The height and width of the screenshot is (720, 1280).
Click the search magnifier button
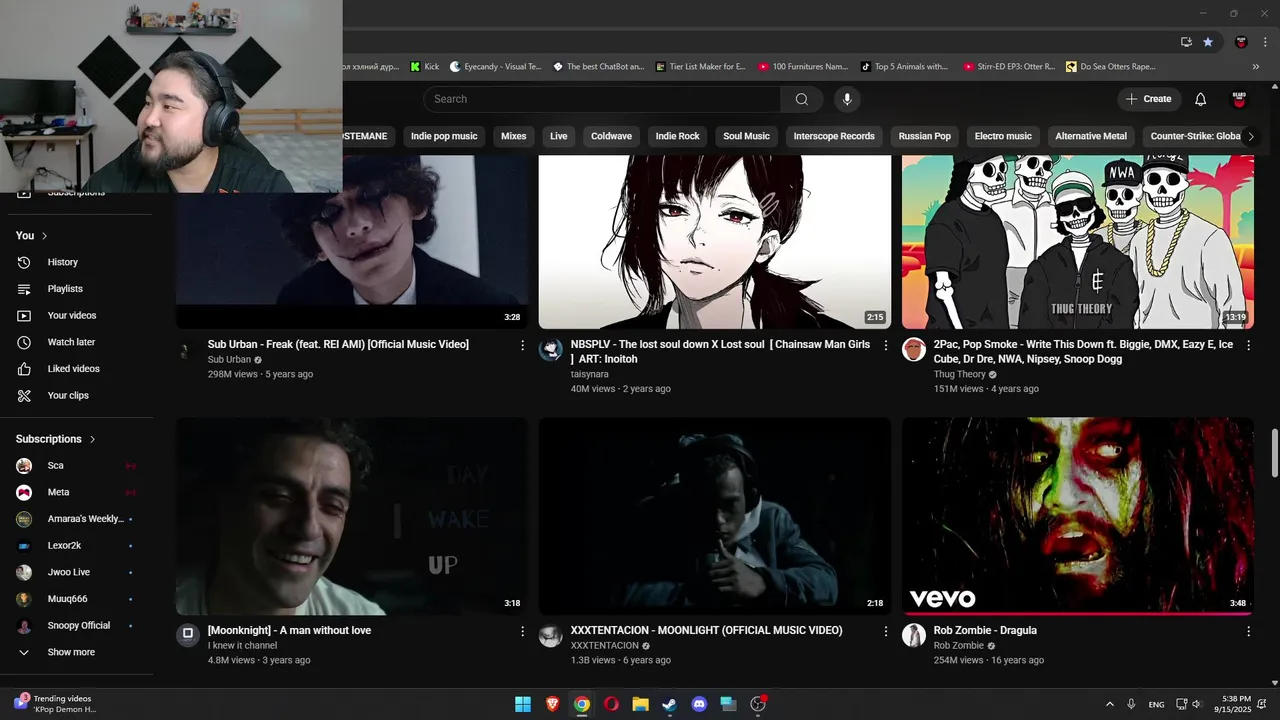[801, 99]
